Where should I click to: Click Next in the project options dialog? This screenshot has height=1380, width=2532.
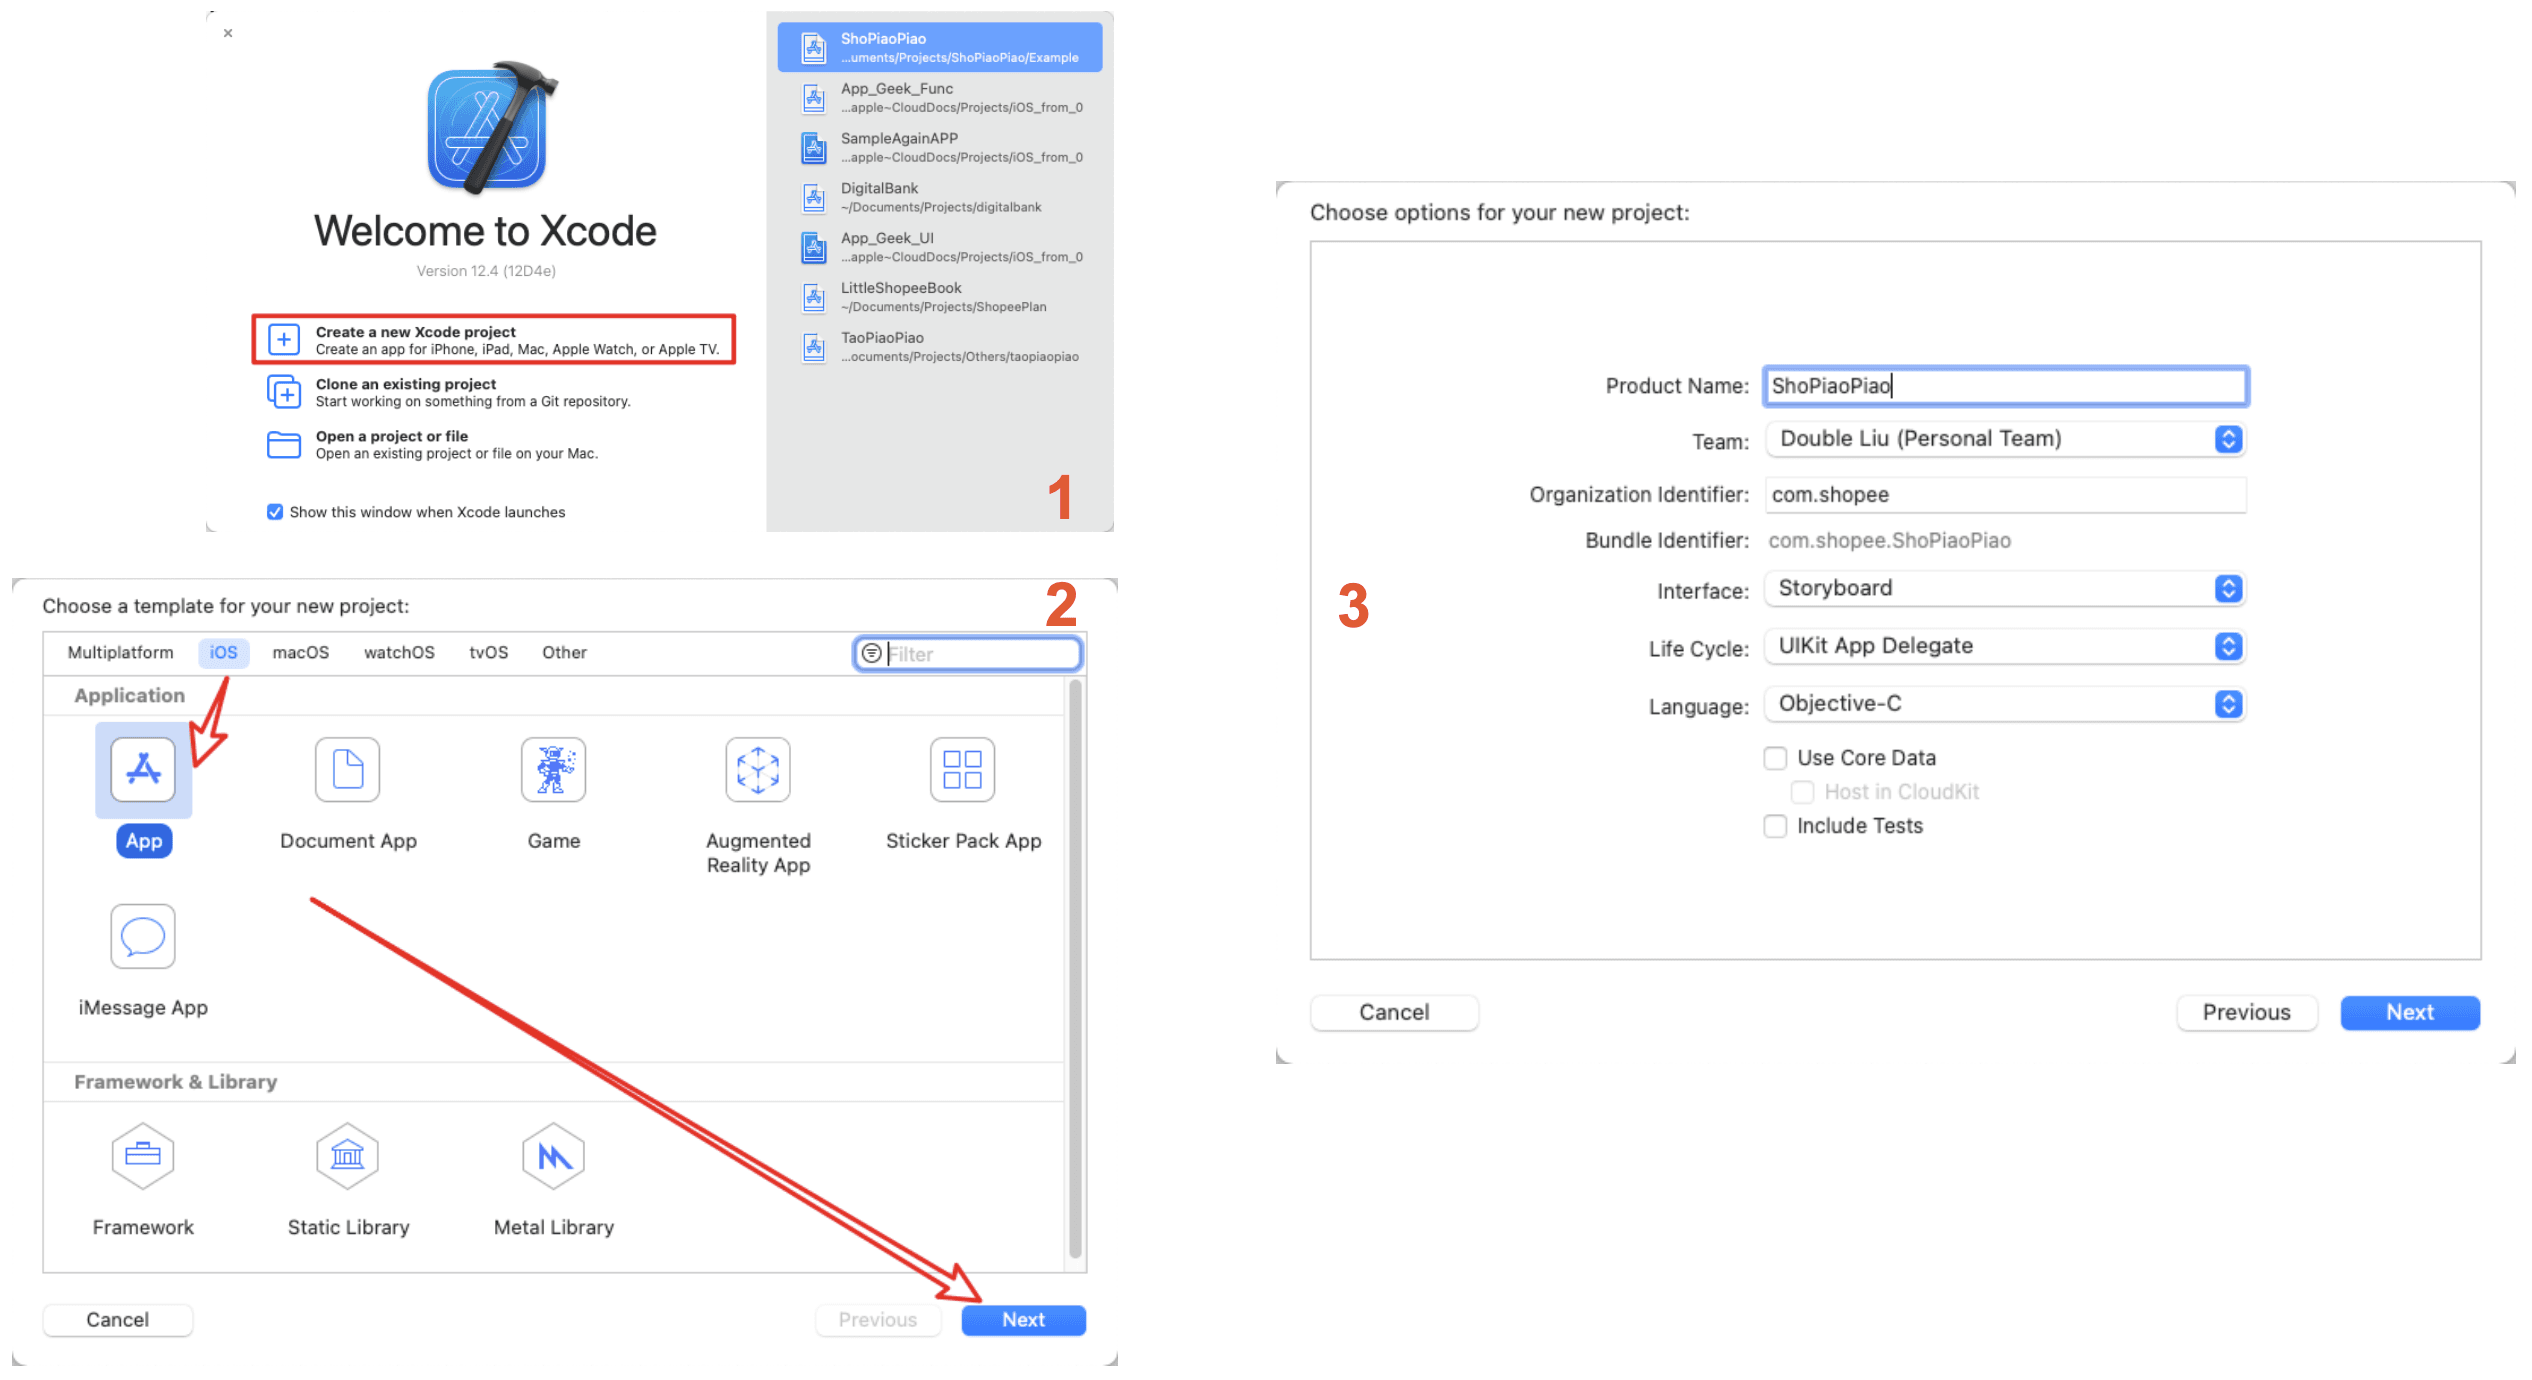[x=2410, y=1012]
